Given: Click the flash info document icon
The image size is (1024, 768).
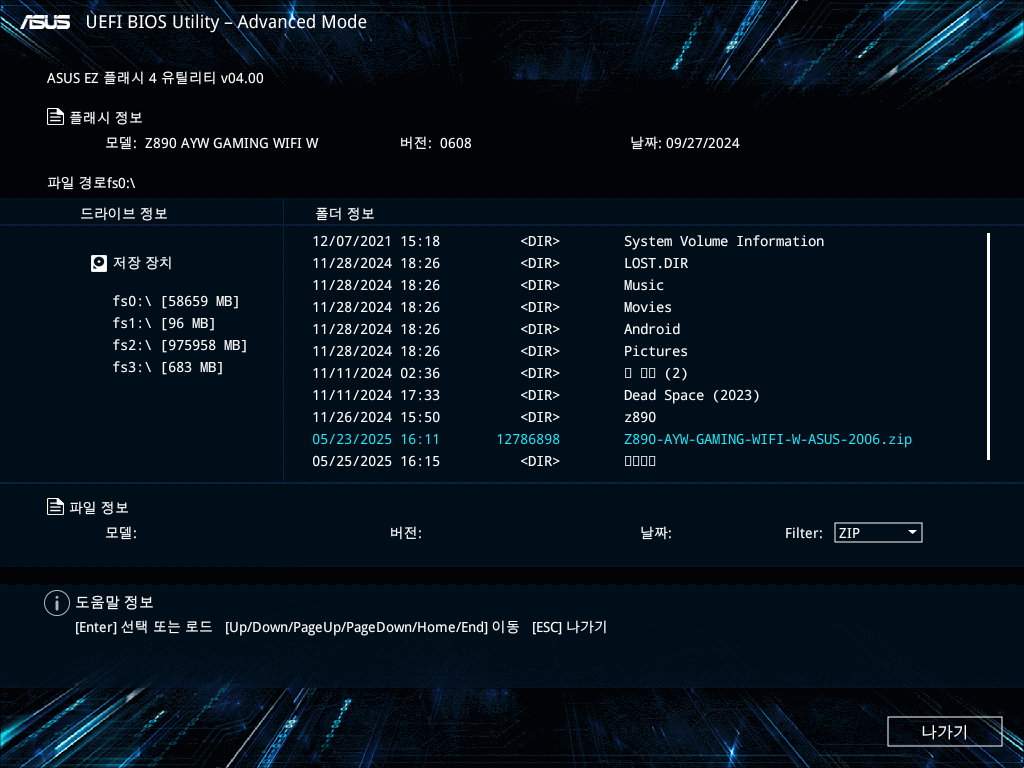Looking at the screenshot, I should coord(56,117).
